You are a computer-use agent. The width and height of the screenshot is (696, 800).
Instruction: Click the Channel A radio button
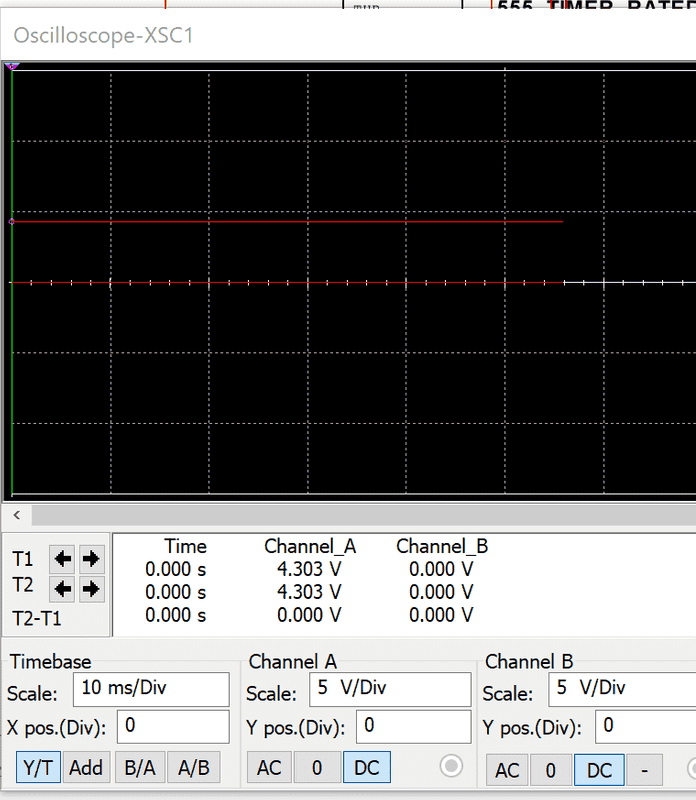pyautogui.click(x=452, y=766)
